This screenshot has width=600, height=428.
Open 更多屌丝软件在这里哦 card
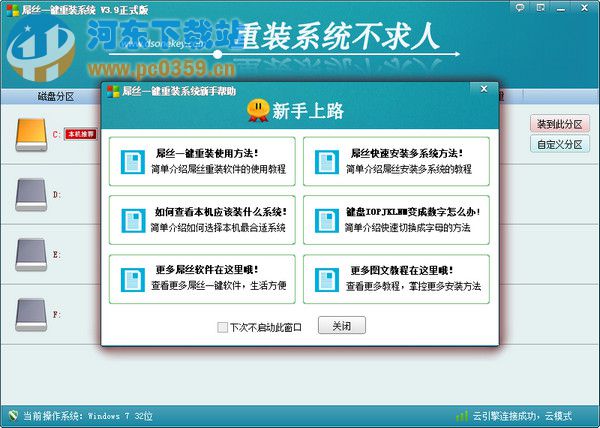(202, 279)
